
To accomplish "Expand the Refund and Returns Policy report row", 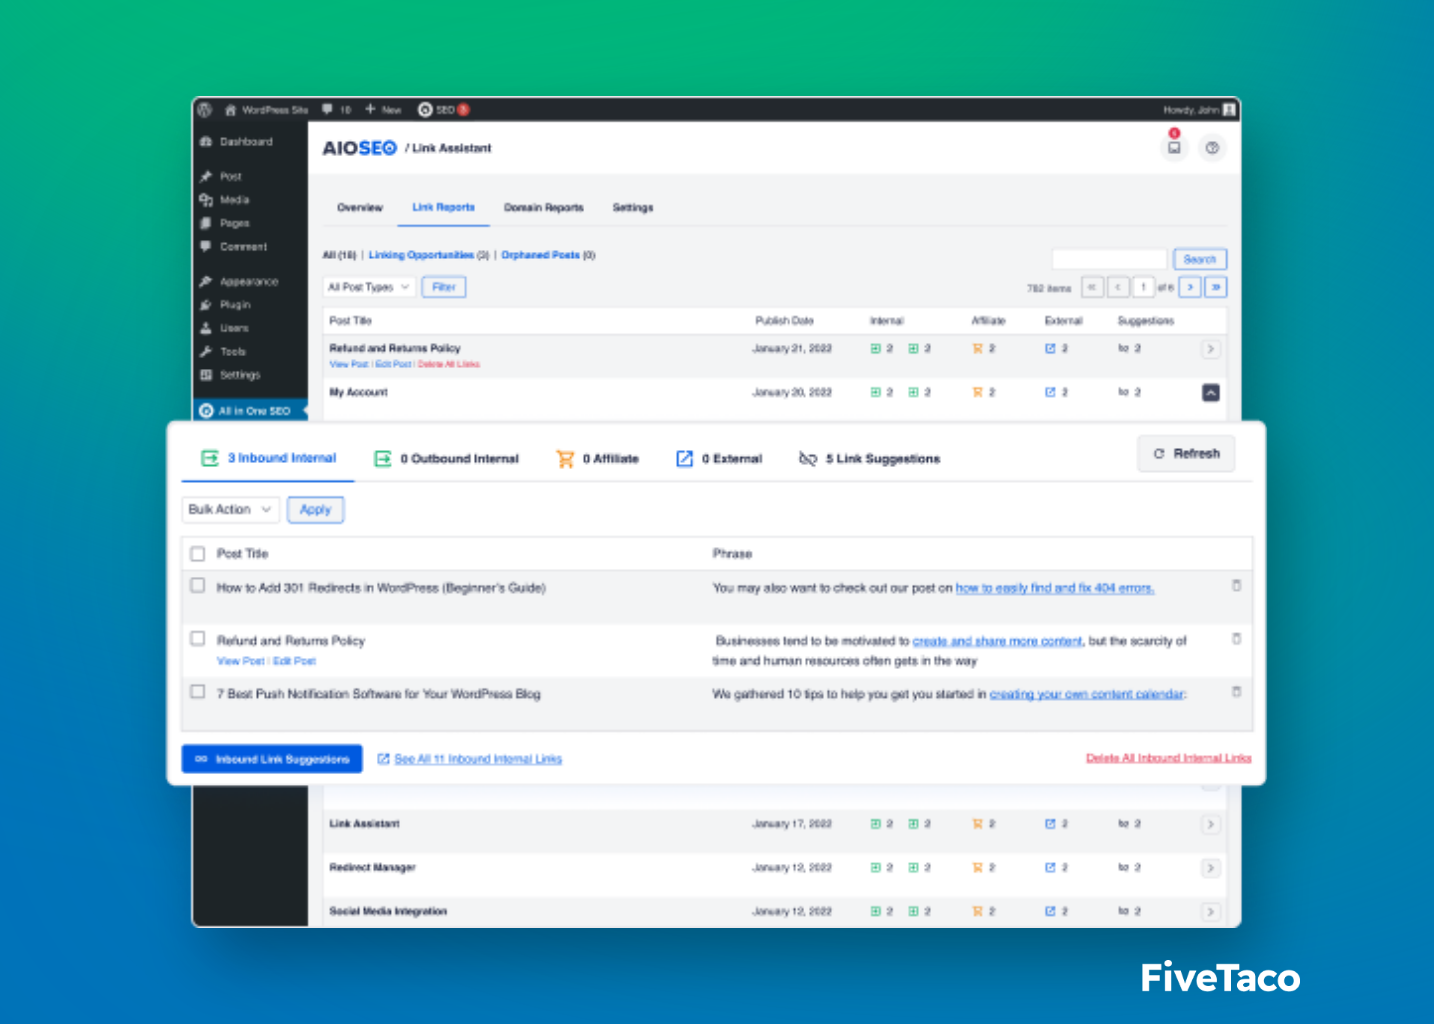I will click(1210, 349).
